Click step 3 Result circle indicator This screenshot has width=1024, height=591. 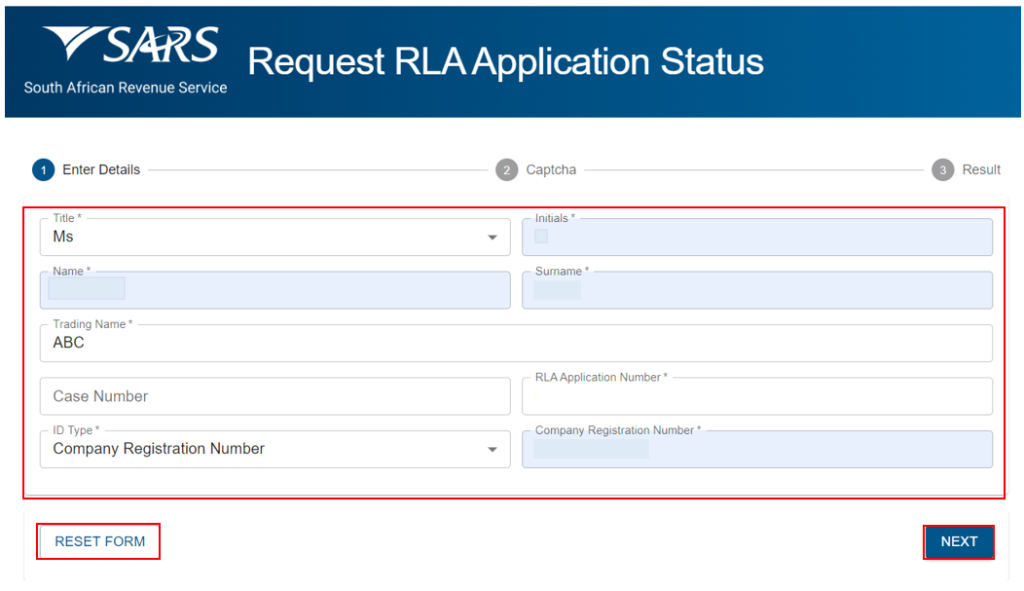[942, 170]
